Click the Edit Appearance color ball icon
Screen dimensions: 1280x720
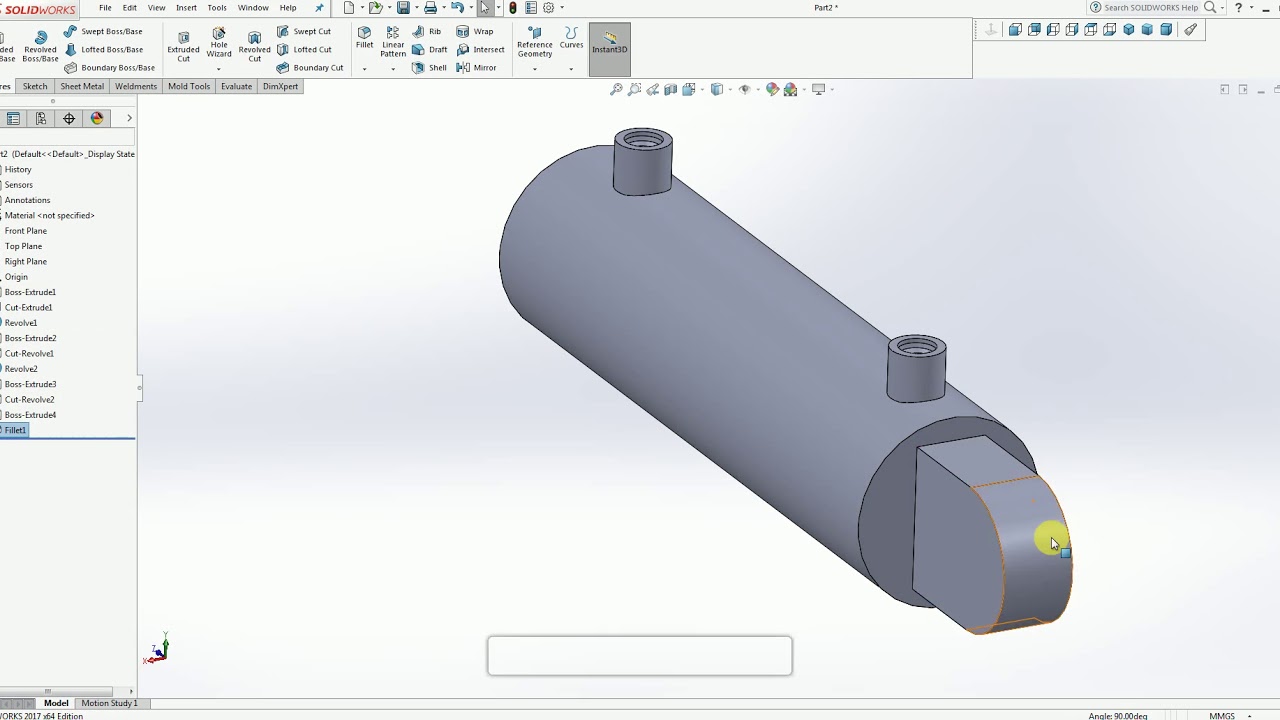[772, 89]
